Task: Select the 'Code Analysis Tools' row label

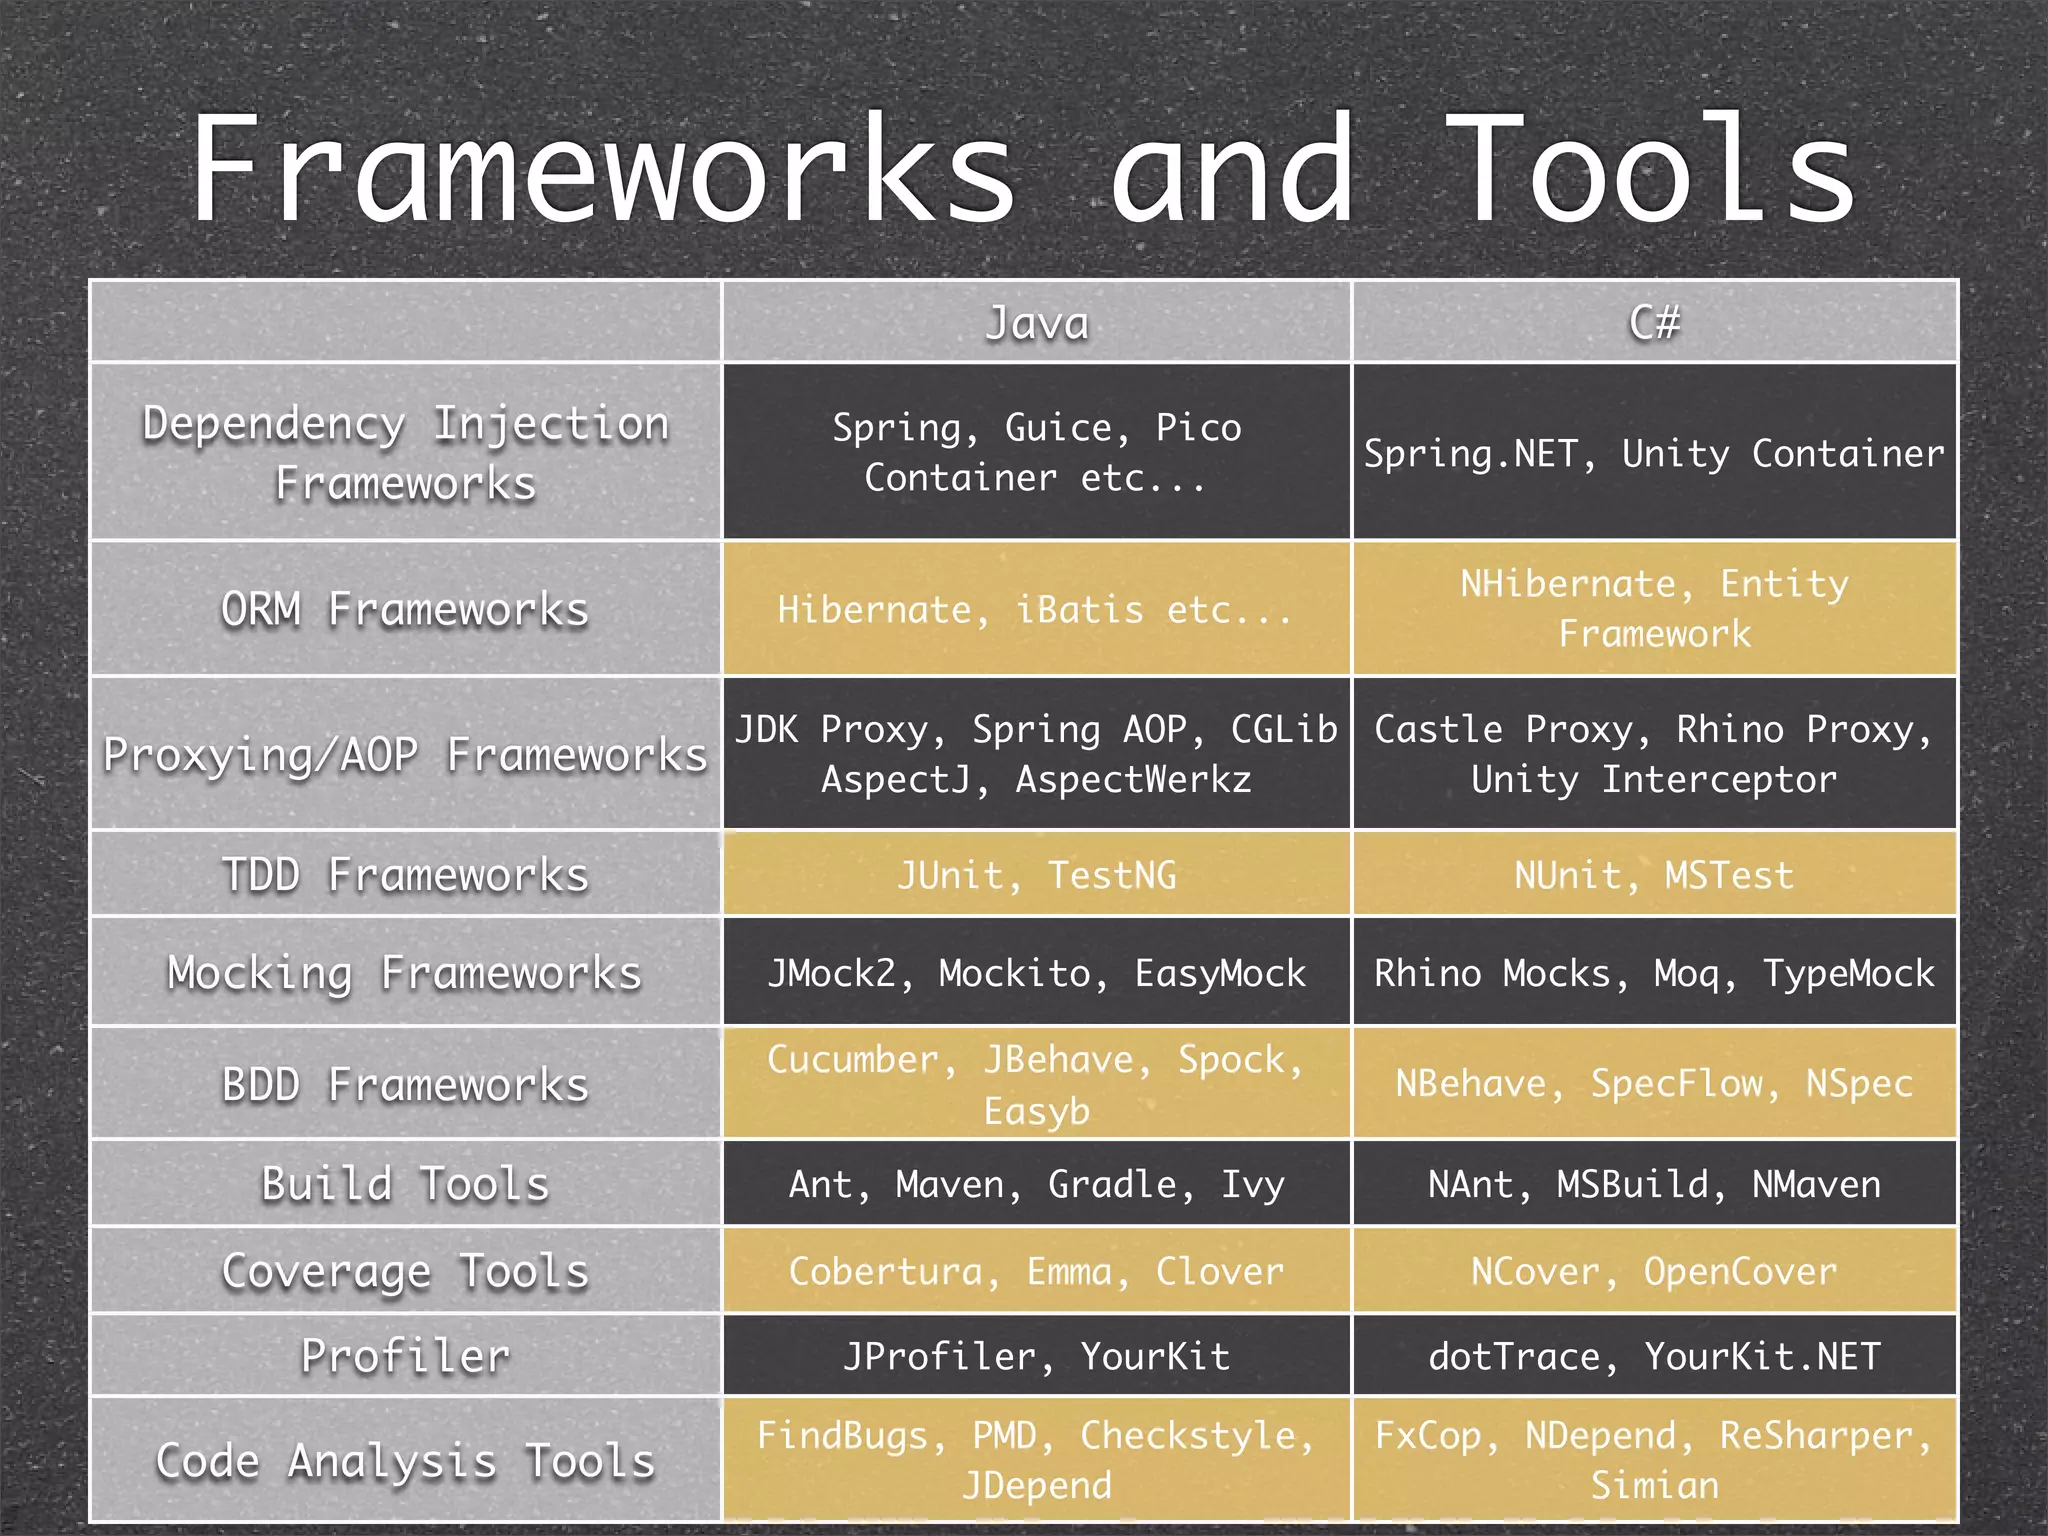Action: 406,1460
